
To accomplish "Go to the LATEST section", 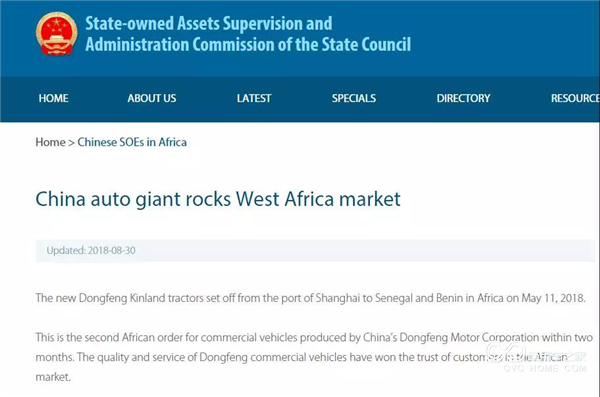I will [254, 98].
